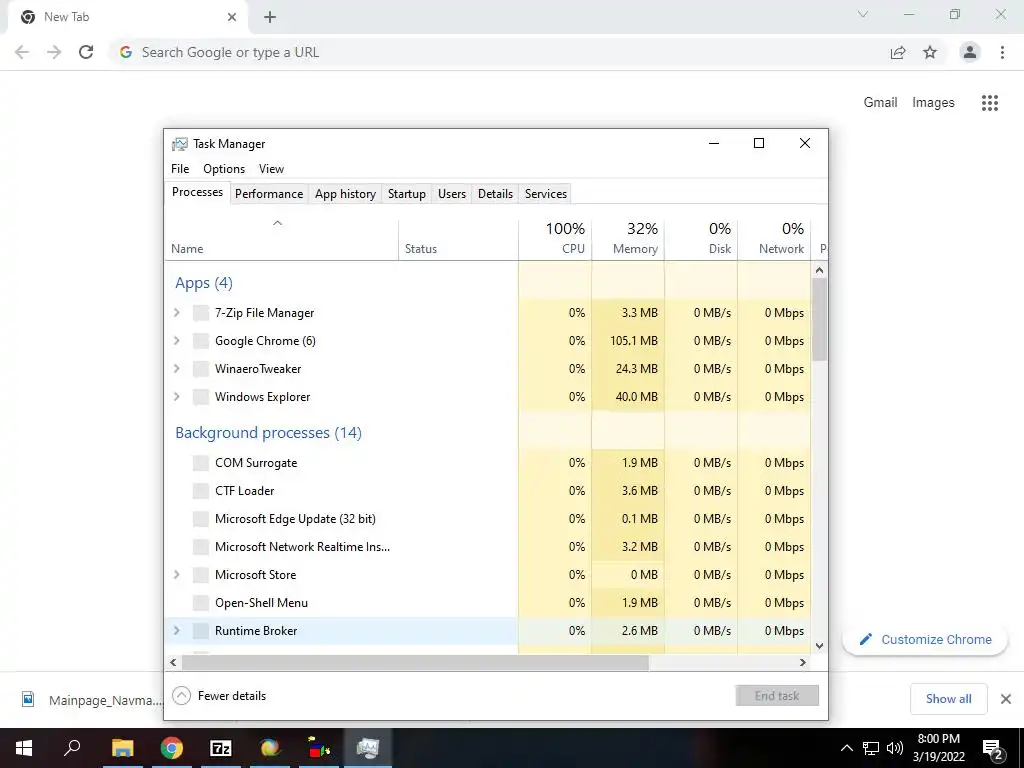Viewport: 1024px width, 768px height.
Task: Close the New Tab tab
Action: [x=232, y=17]
